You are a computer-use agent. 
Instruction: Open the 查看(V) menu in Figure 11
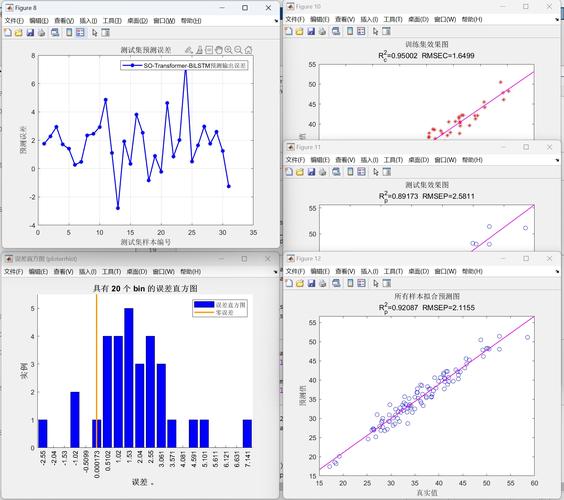[345, 160]
